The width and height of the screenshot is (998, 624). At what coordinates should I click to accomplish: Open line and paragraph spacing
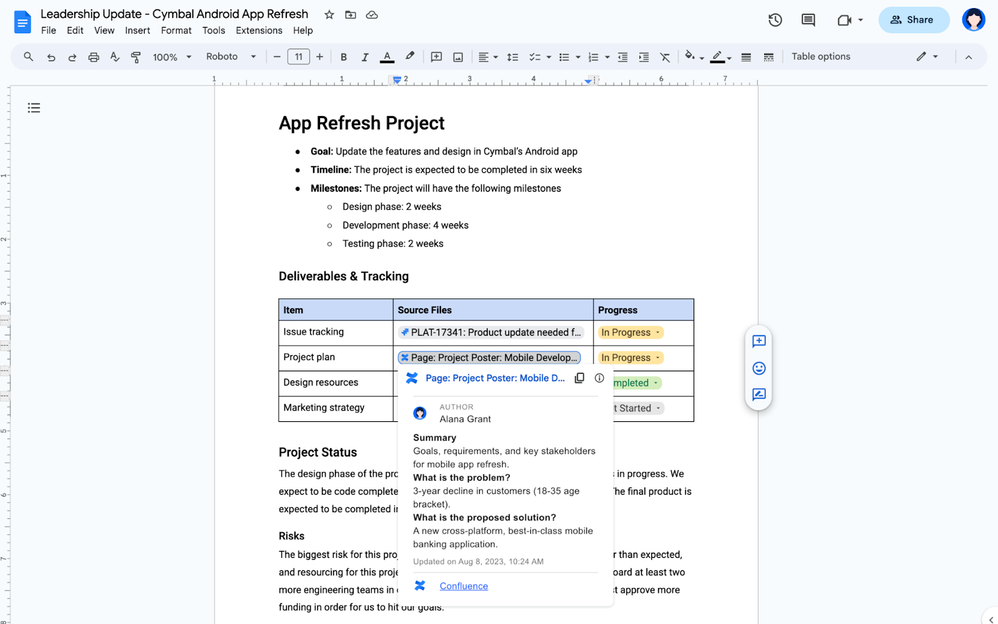pos(512,57)
